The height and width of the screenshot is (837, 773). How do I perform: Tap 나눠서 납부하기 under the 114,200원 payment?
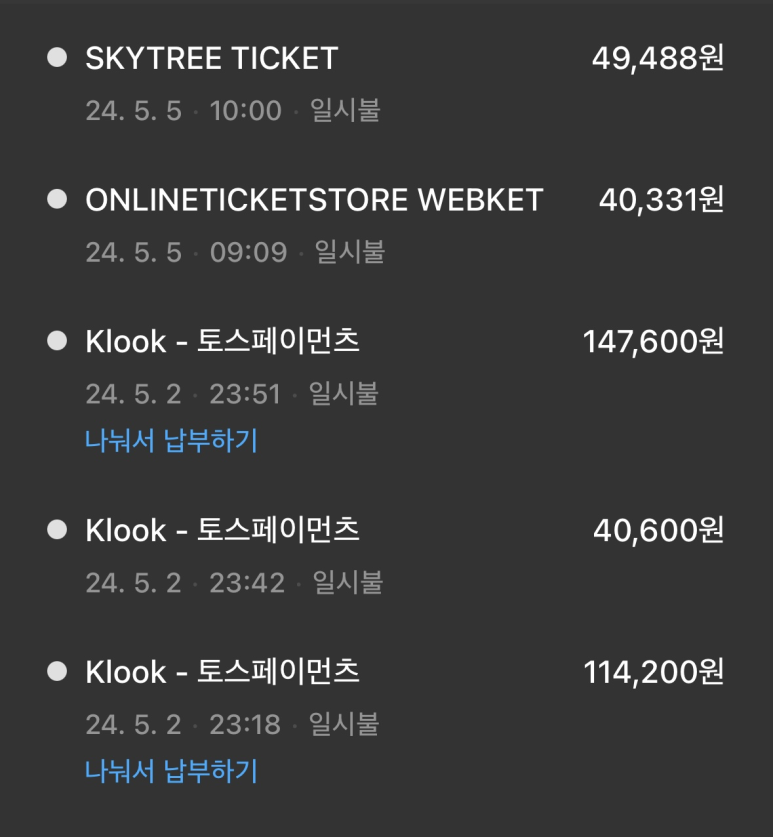coord(171,771)
